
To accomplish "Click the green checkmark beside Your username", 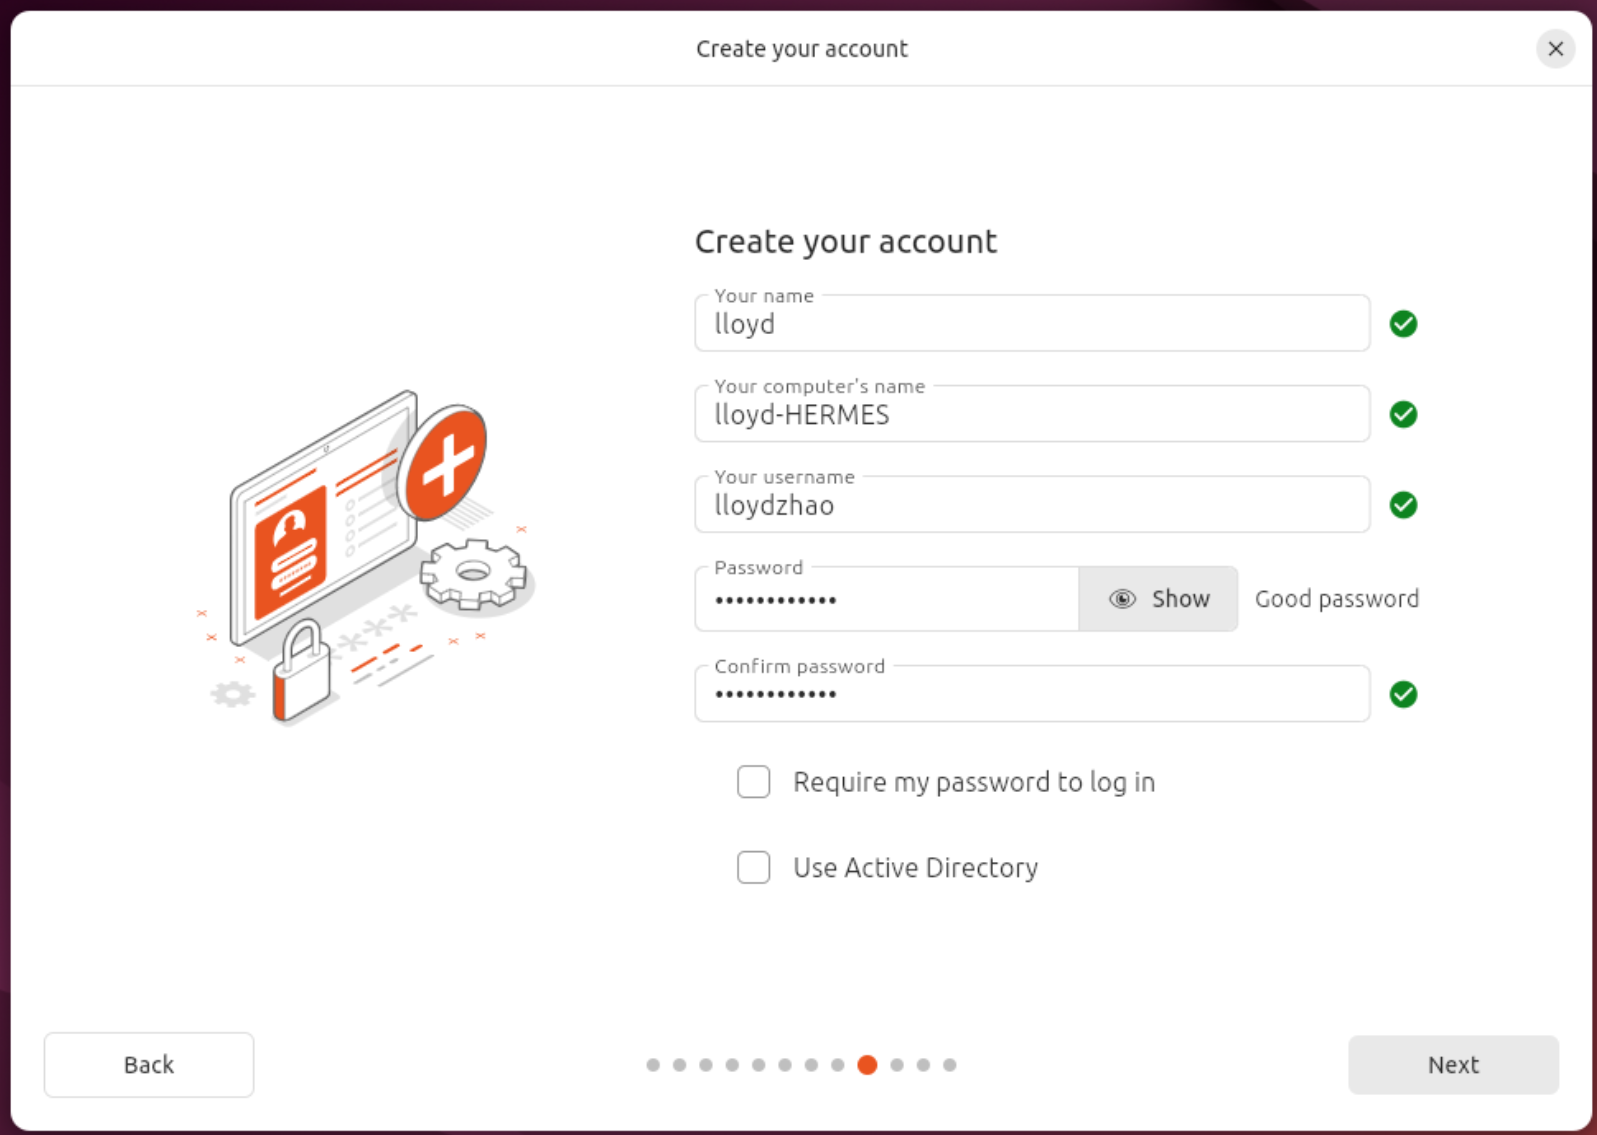I will pyautogui.click(x=1403, y=505).
